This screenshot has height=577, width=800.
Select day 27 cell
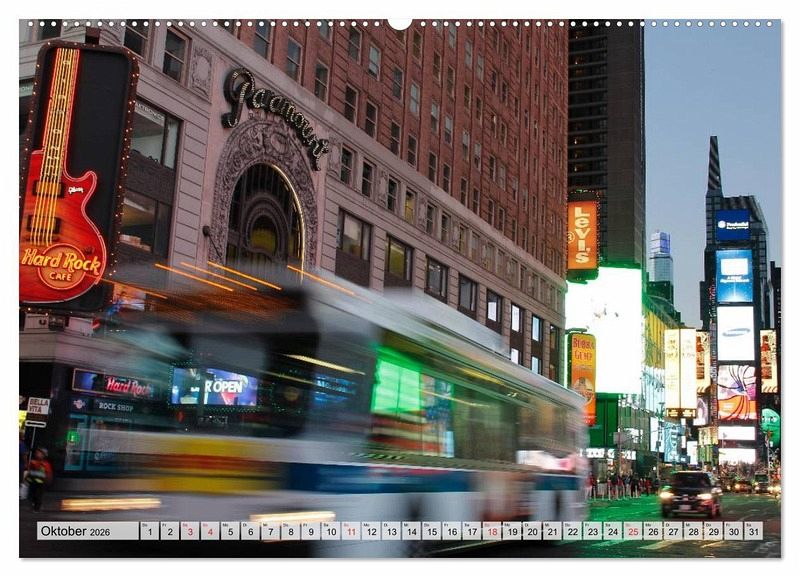click(673, 531)
